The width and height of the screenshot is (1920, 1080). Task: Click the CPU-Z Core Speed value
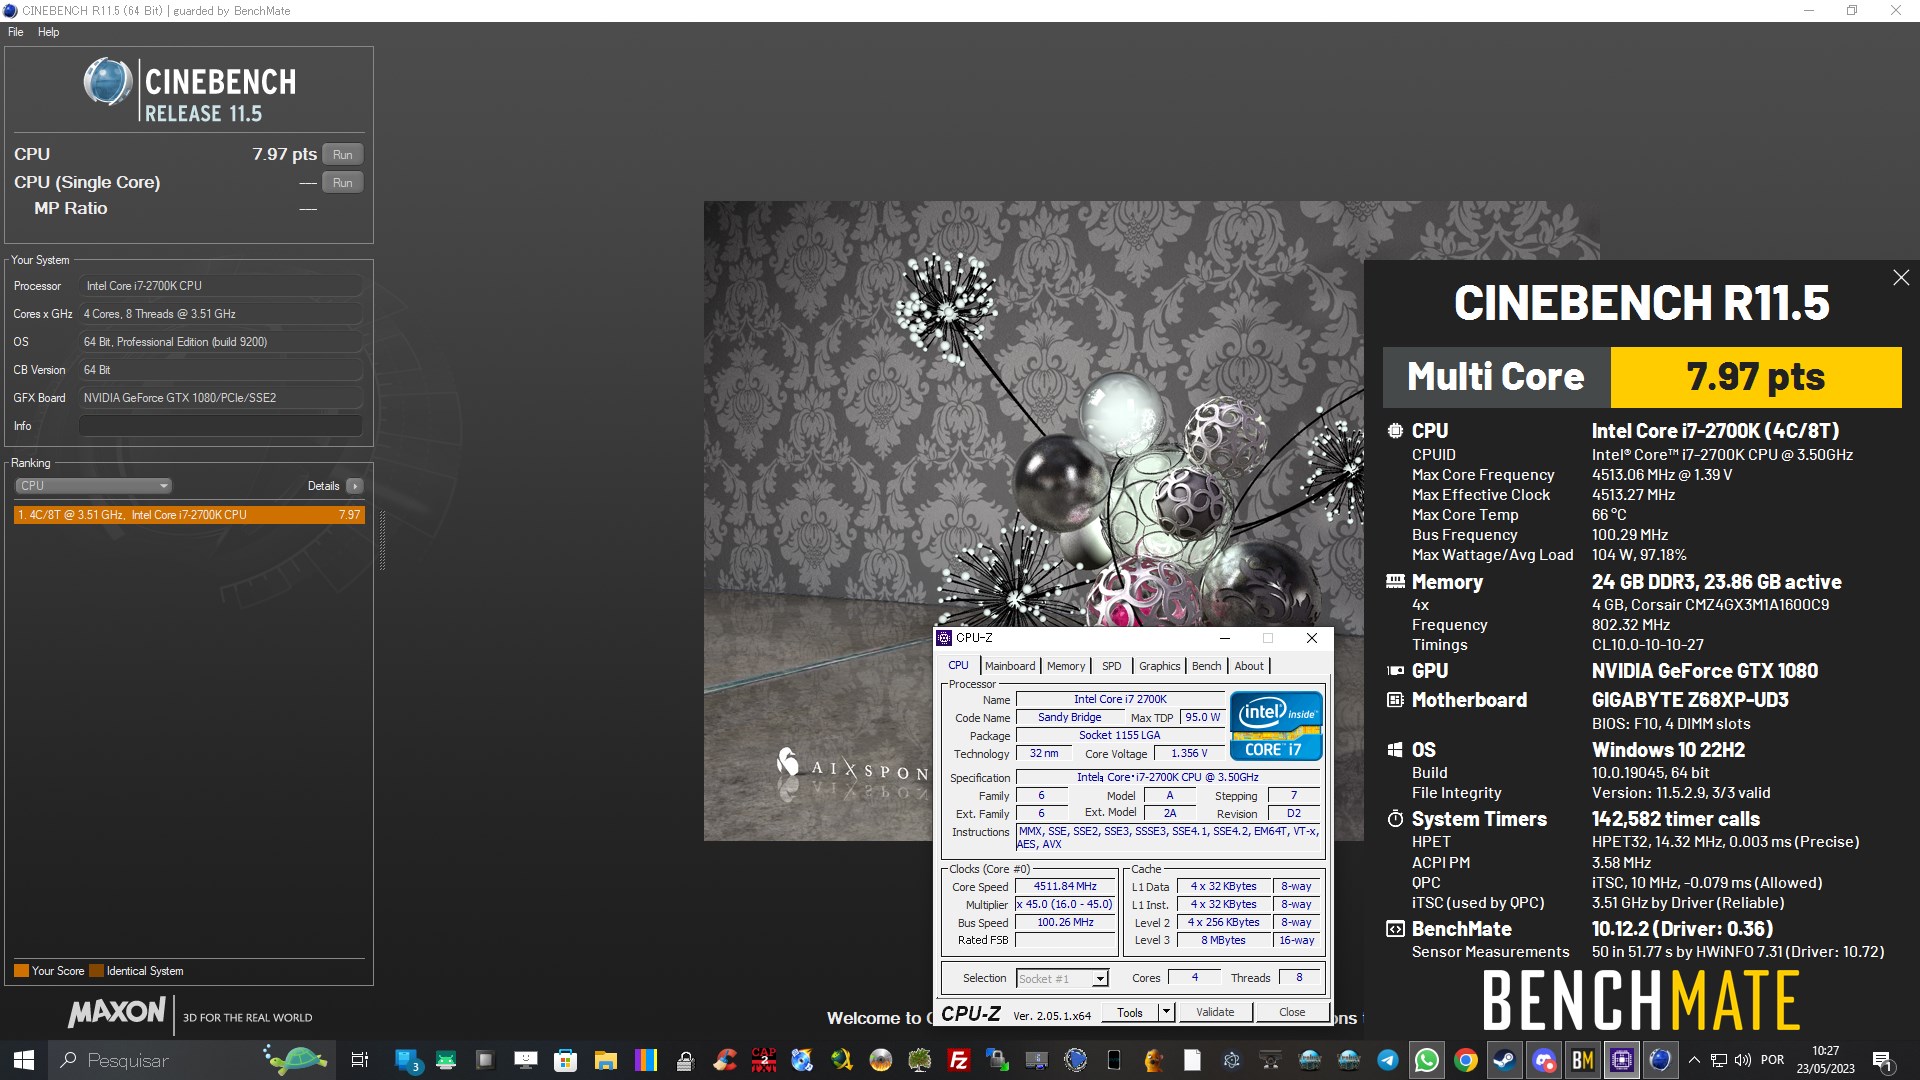click(x=1065, y=886)
